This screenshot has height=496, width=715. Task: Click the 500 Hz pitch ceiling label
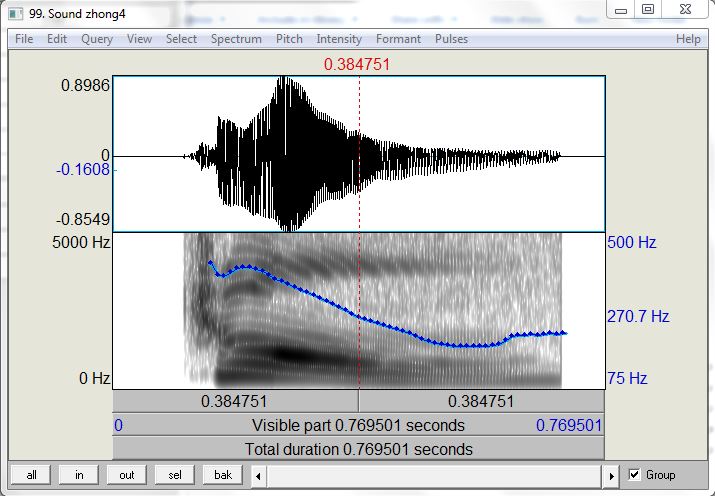click(x=632, y=242)
